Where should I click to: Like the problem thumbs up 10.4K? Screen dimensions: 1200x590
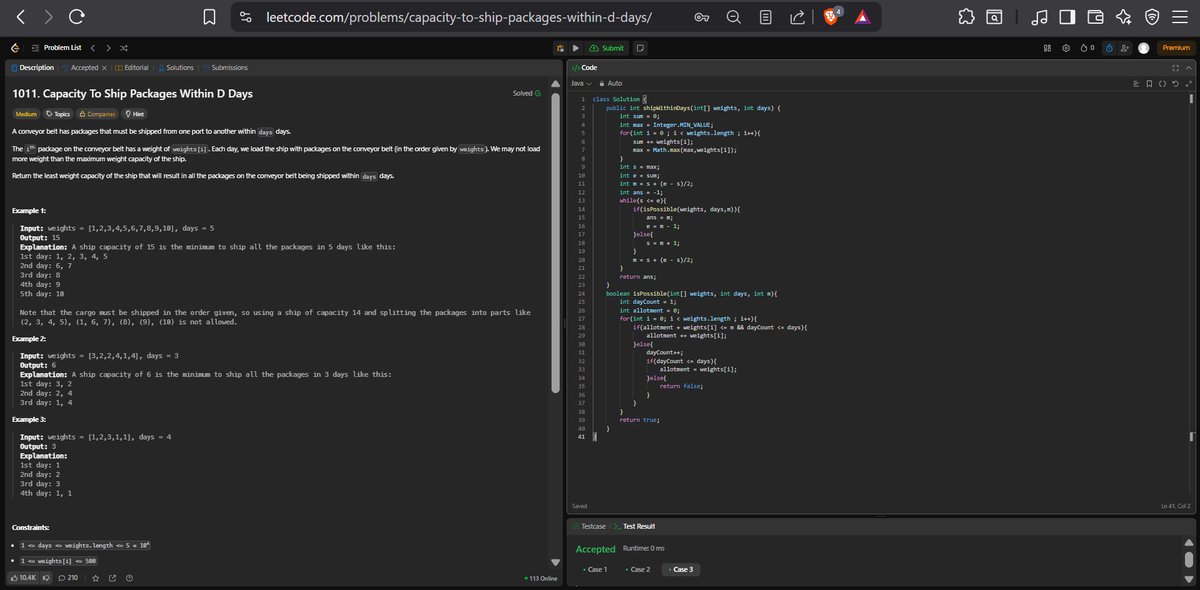click(x=23, y=578)
